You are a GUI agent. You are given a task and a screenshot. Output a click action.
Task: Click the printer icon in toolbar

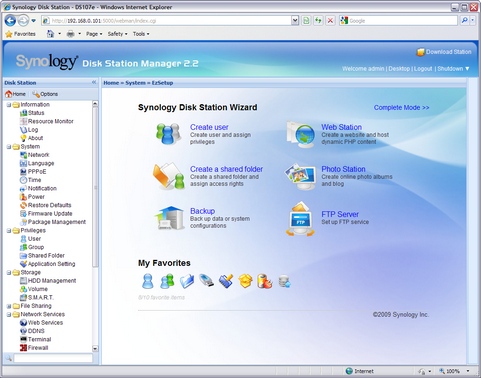[x=70, y=34]
